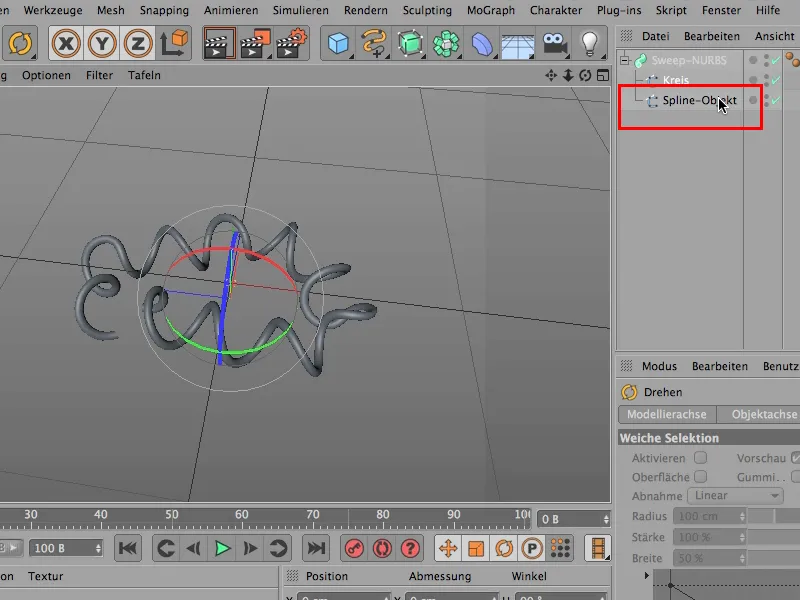Toggle the Oberfläche checkbox
This screenshot has height=600, width=800.
pyautogui.click(x=700, y=477)
